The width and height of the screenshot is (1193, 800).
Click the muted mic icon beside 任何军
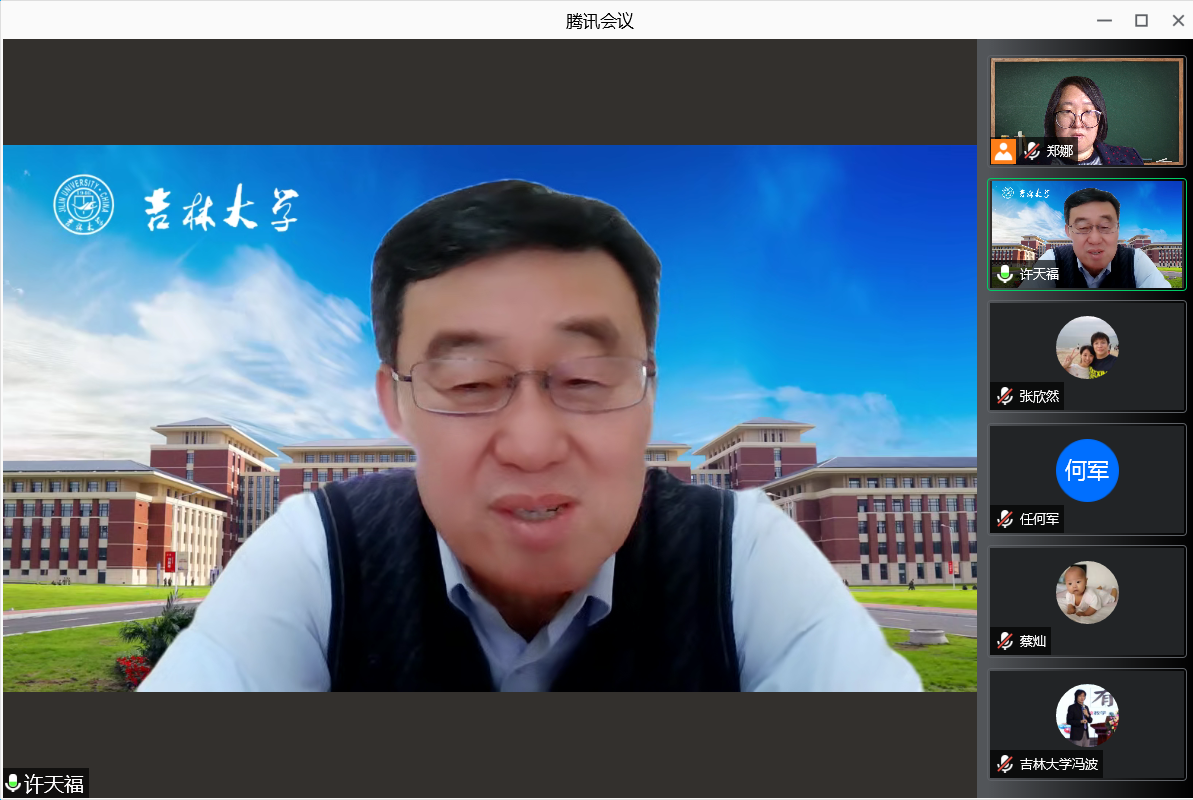(1005, 519)
